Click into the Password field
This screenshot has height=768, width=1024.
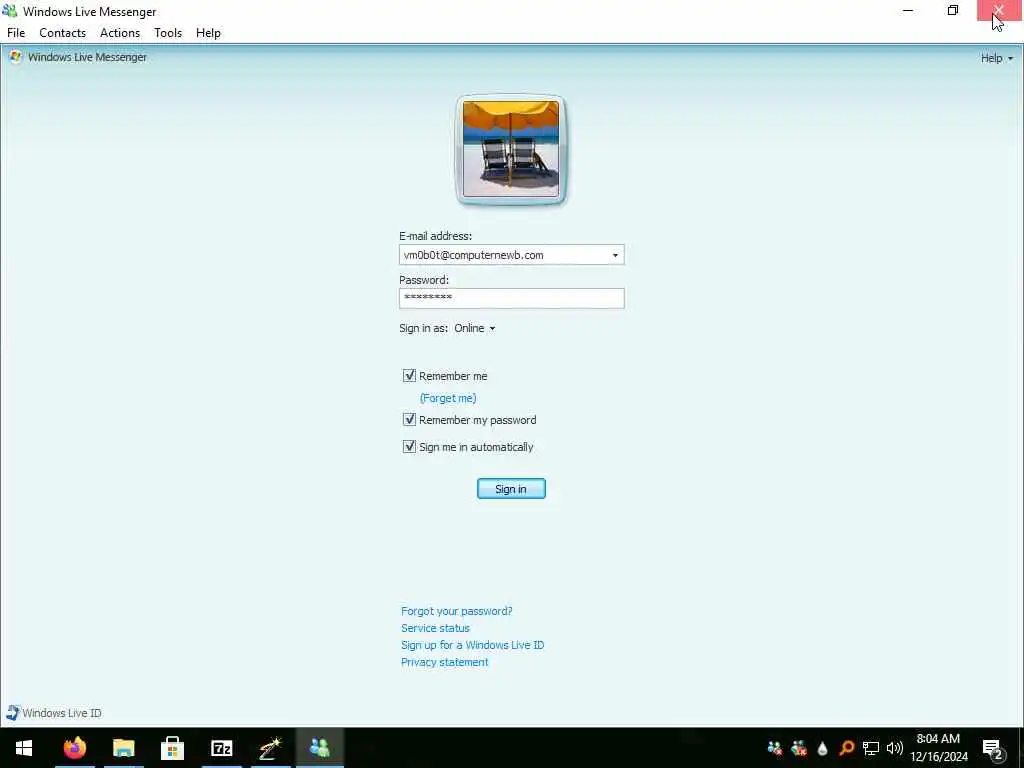coord(511,298)
